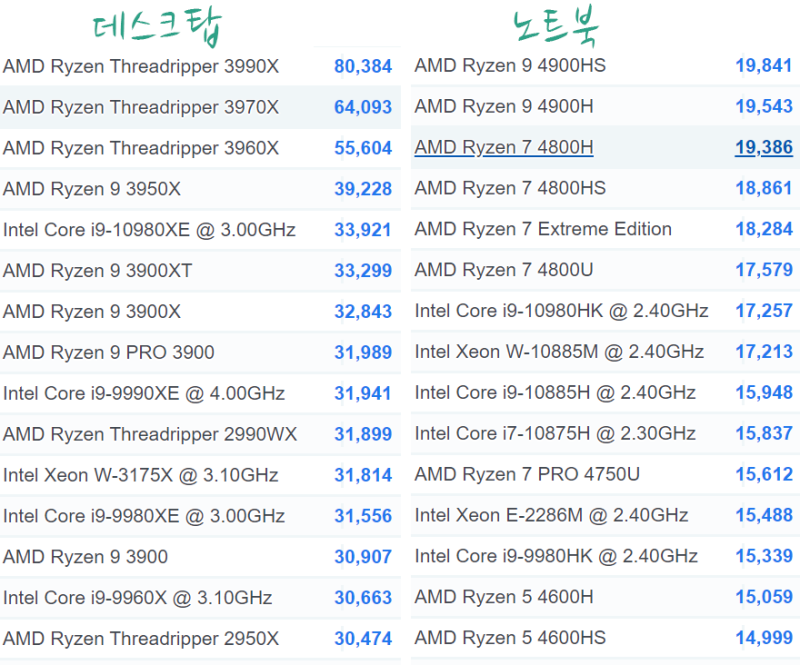Click score 33,921
The height and width of the screenshot is (665, 800).
pyautogui.click(x=363, y=230)
